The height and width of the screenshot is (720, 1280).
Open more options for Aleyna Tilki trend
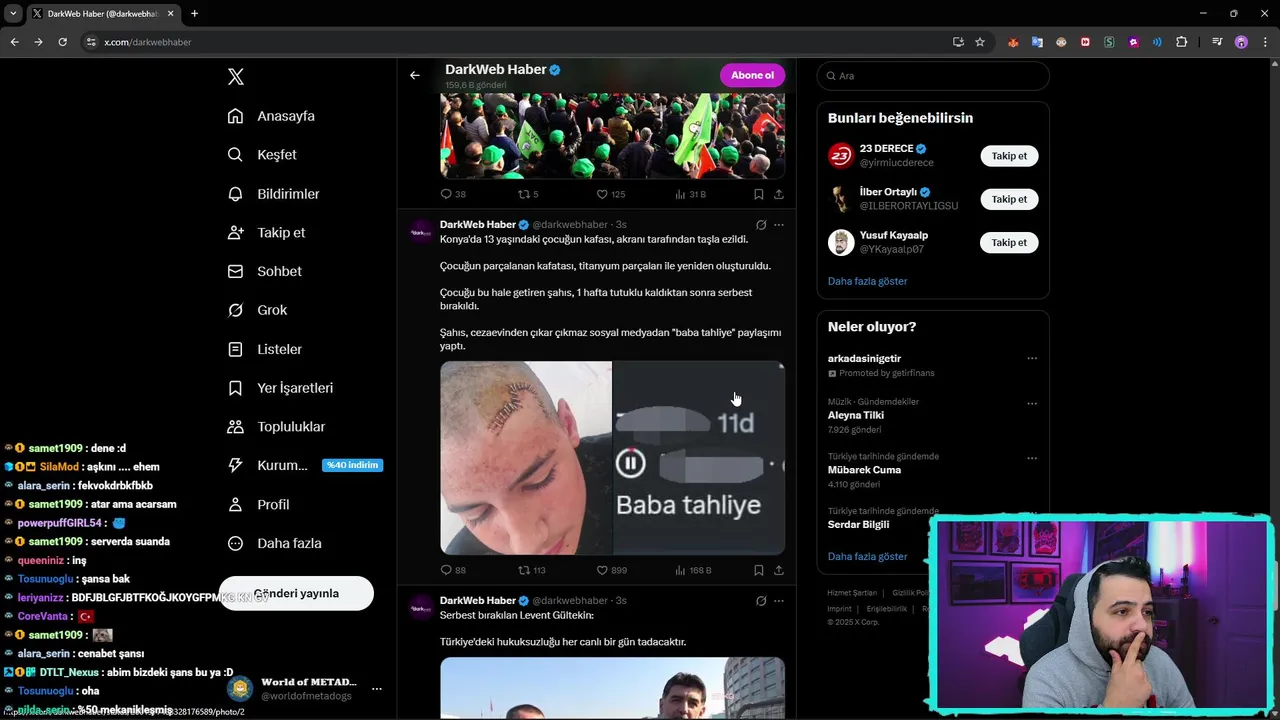pos(1032,403)
